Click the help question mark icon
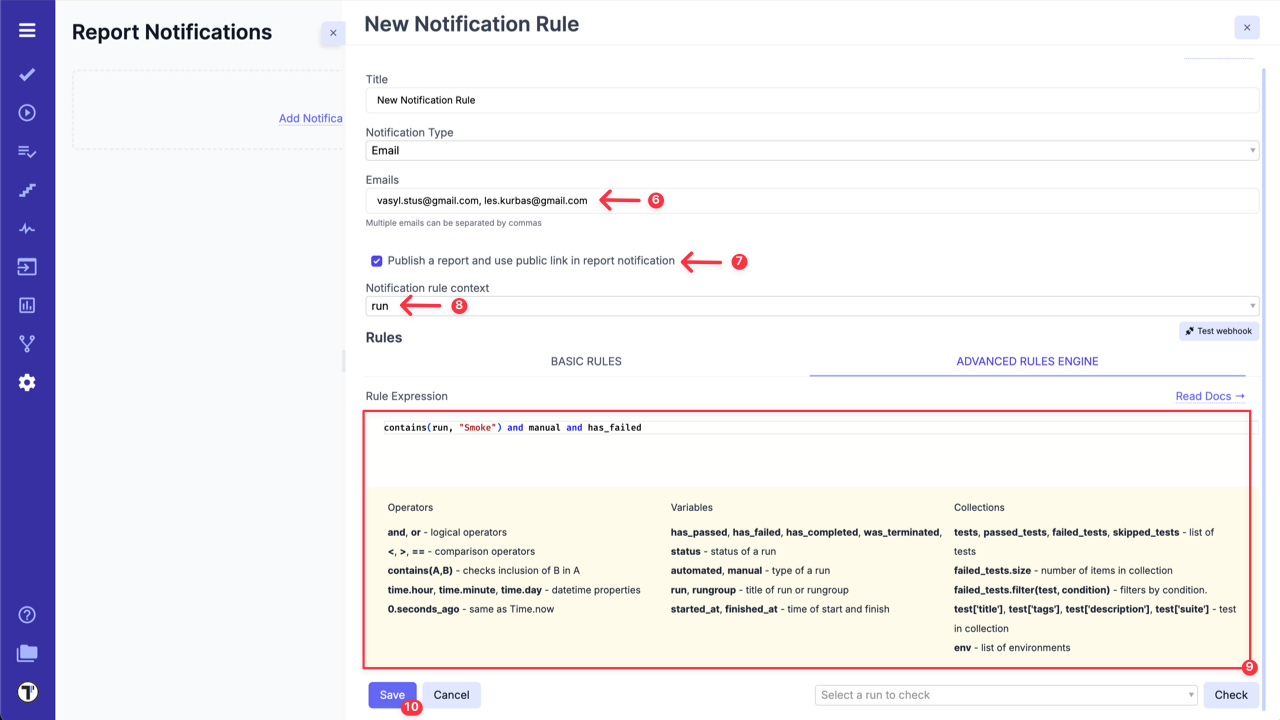The height and width of the screenshot is (720, 1280). [26, 614]
